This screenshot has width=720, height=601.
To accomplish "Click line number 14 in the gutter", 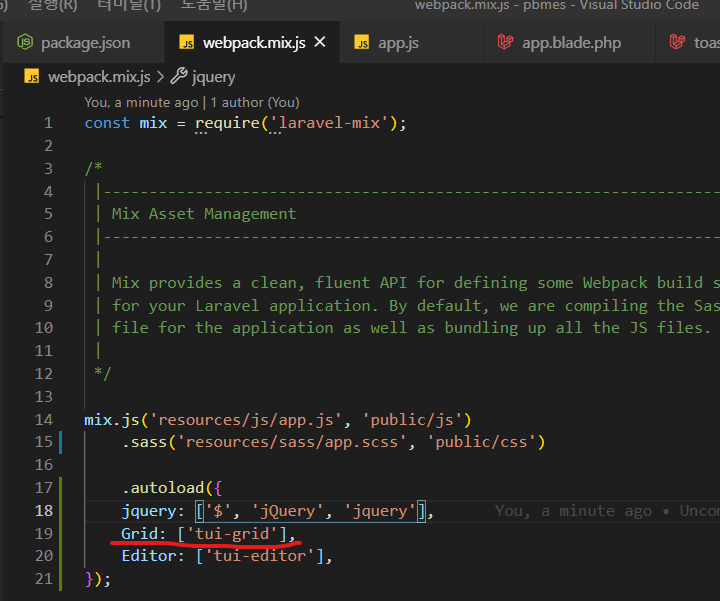I will tap(44, 420).
